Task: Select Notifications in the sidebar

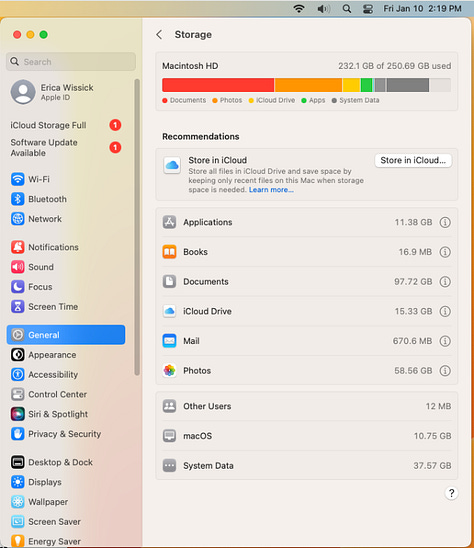Action: 66,247
